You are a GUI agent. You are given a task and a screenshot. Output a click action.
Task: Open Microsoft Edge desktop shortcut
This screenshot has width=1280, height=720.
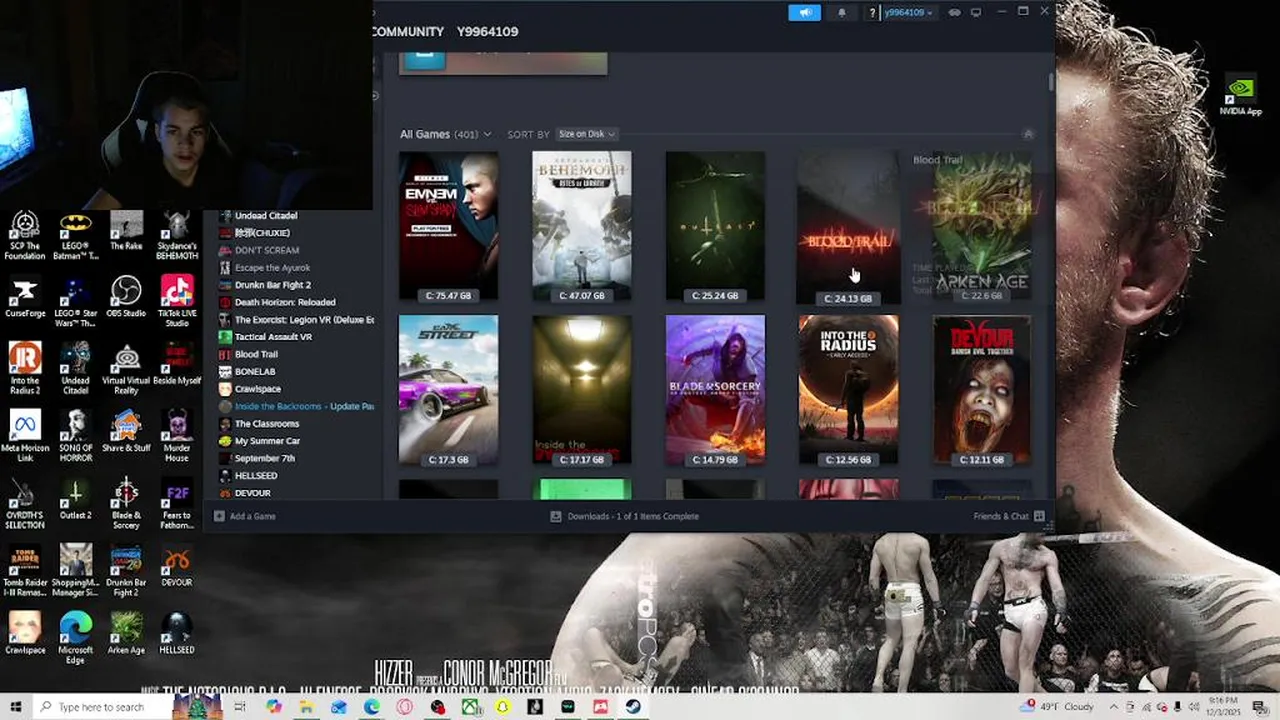click(76, 638)
